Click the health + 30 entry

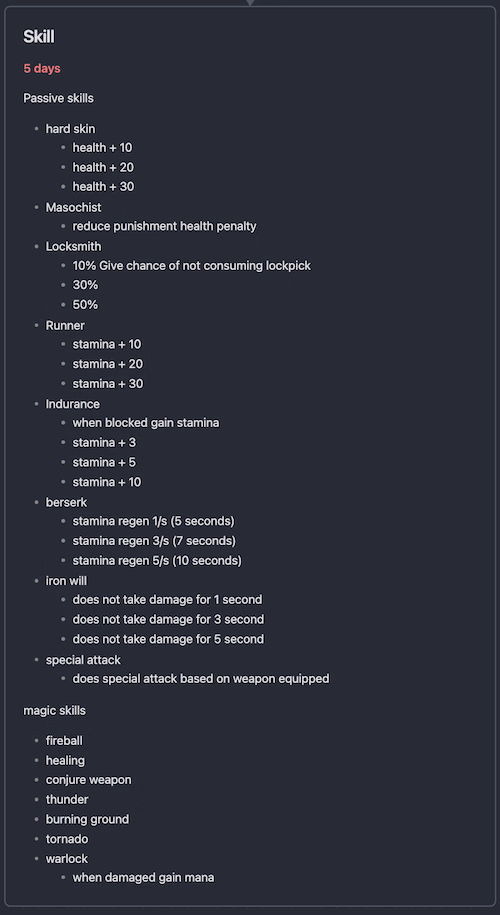click(103, 187)
